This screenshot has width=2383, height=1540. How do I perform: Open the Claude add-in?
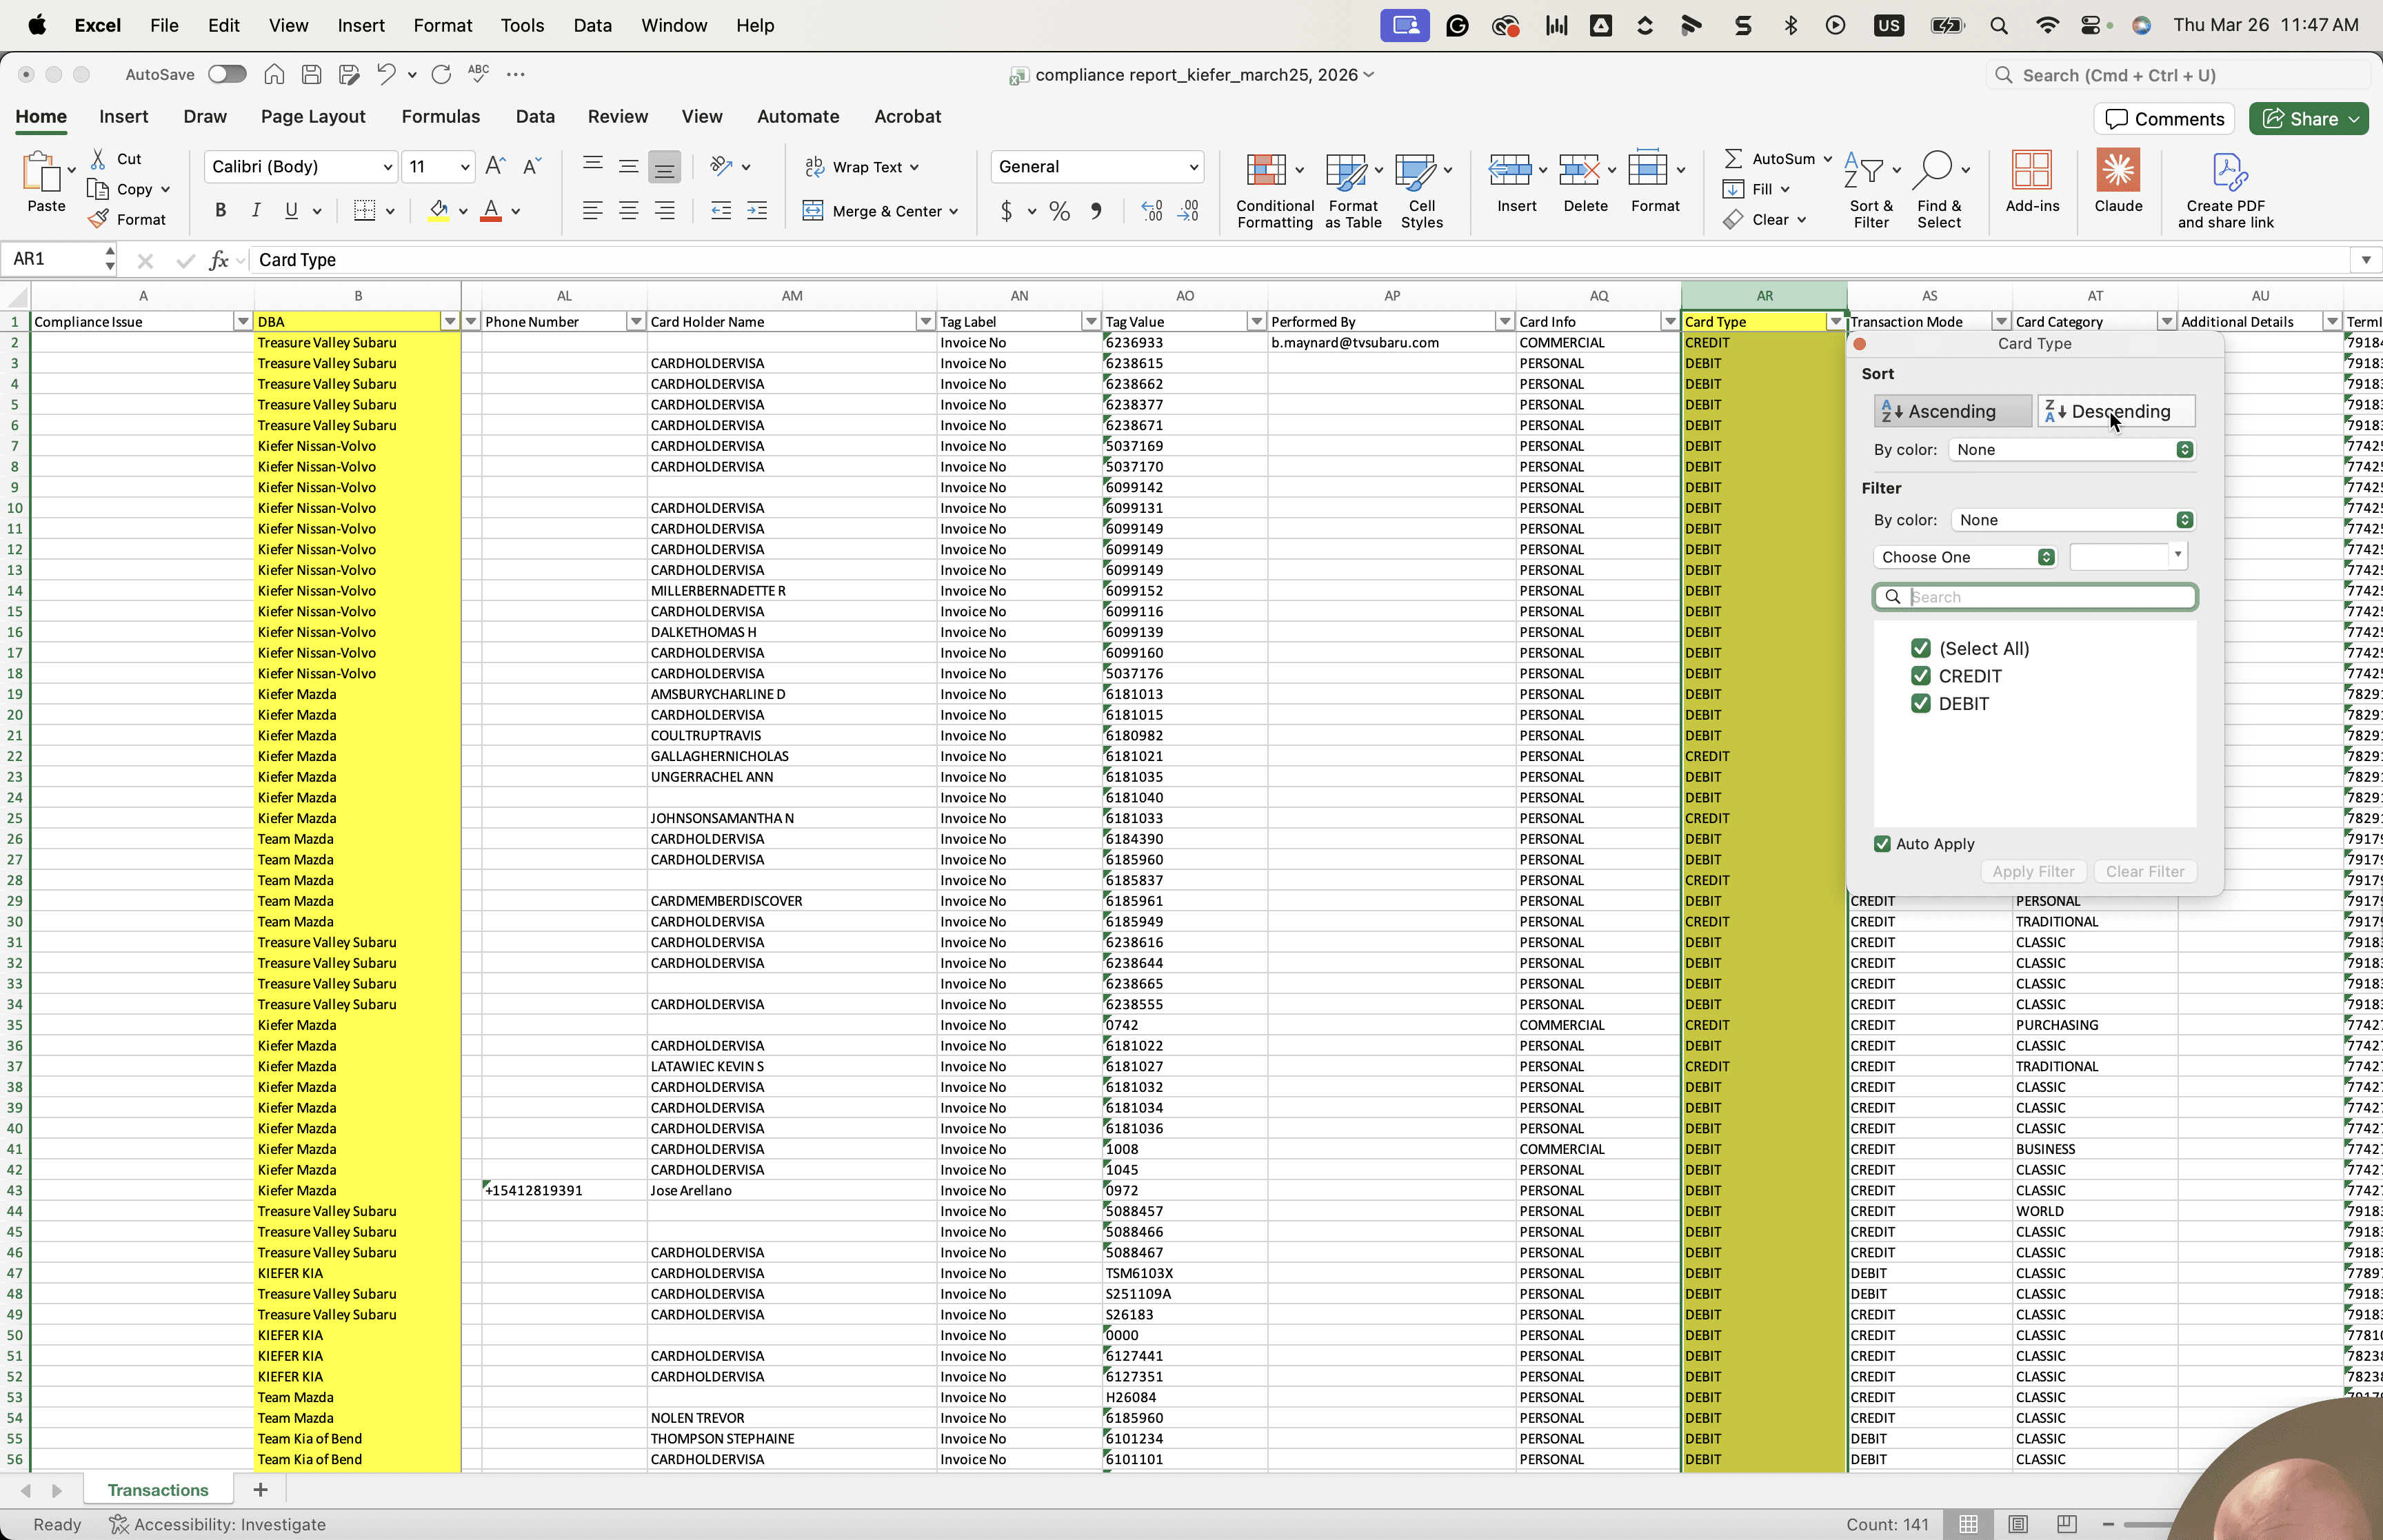[2117, 181]
